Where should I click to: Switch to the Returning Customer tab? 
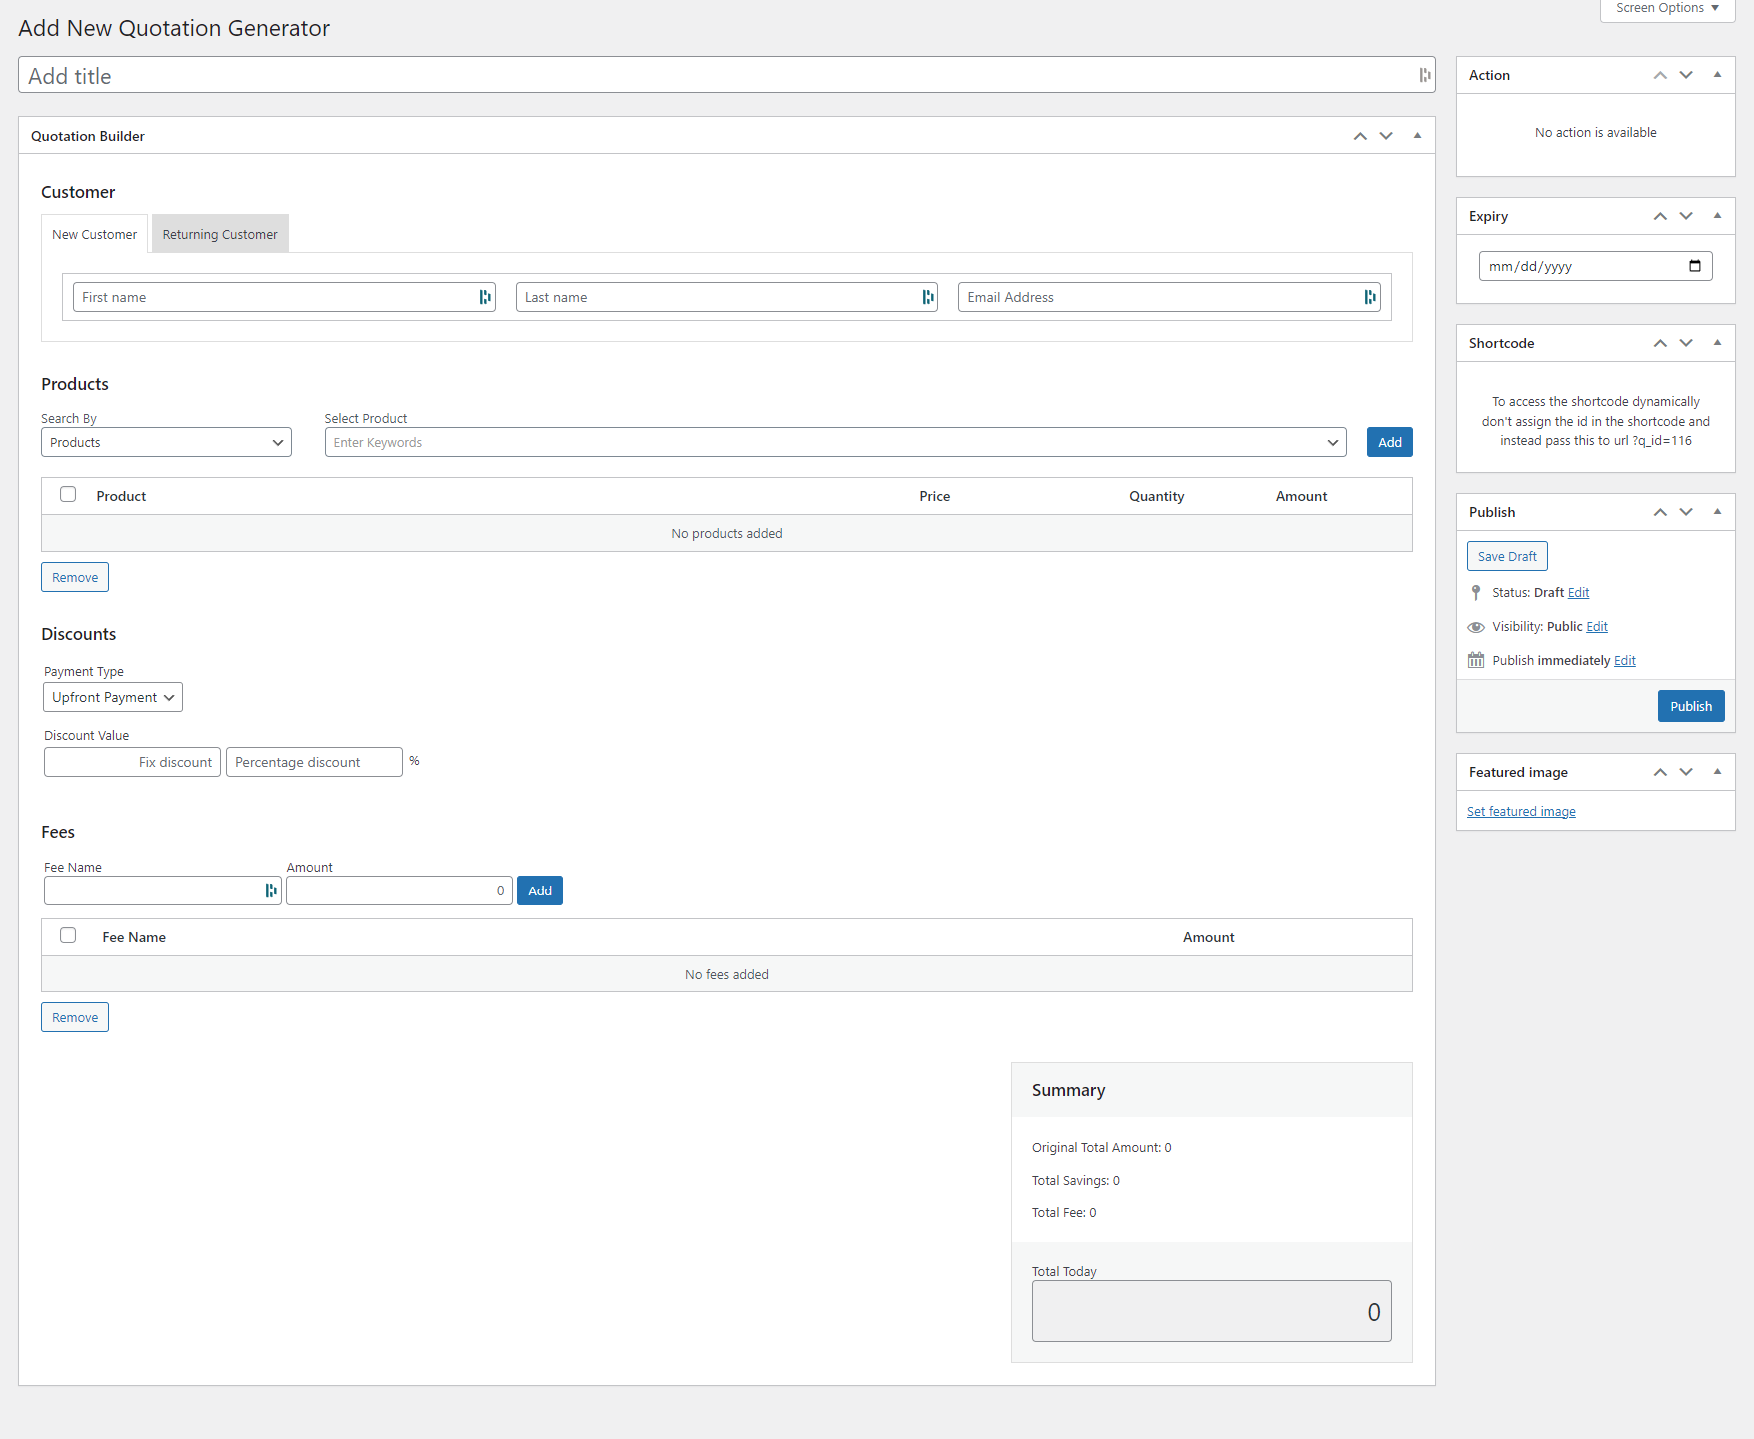coord(220,234)
